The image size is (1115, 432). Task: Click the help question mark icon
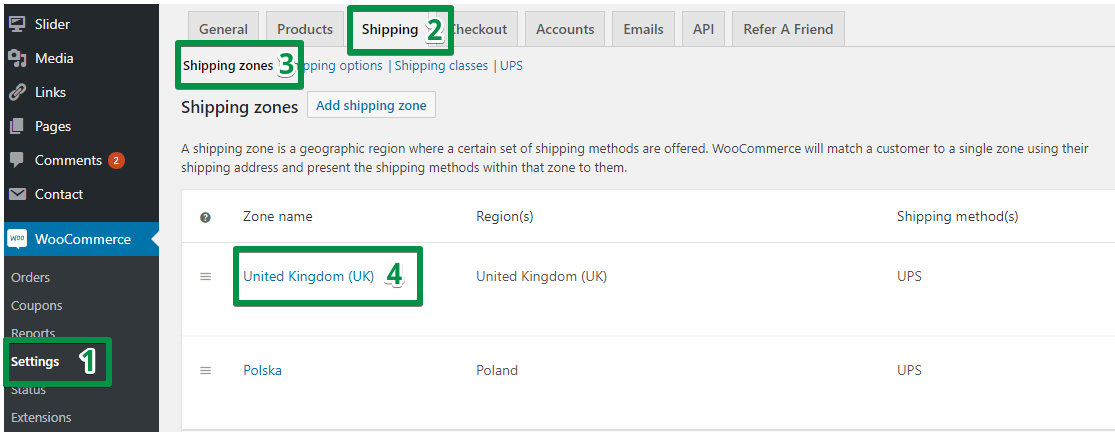coord(206,217)
